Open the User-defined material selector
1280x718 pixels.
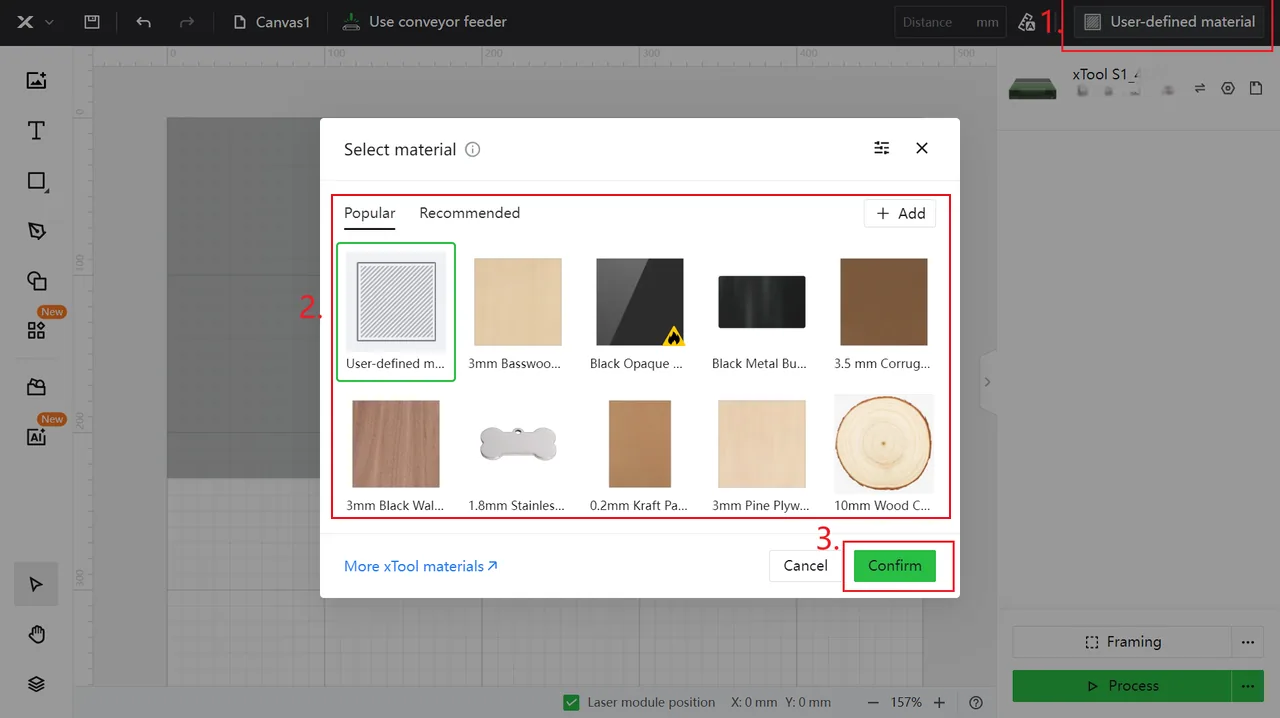coord(1170,22)
